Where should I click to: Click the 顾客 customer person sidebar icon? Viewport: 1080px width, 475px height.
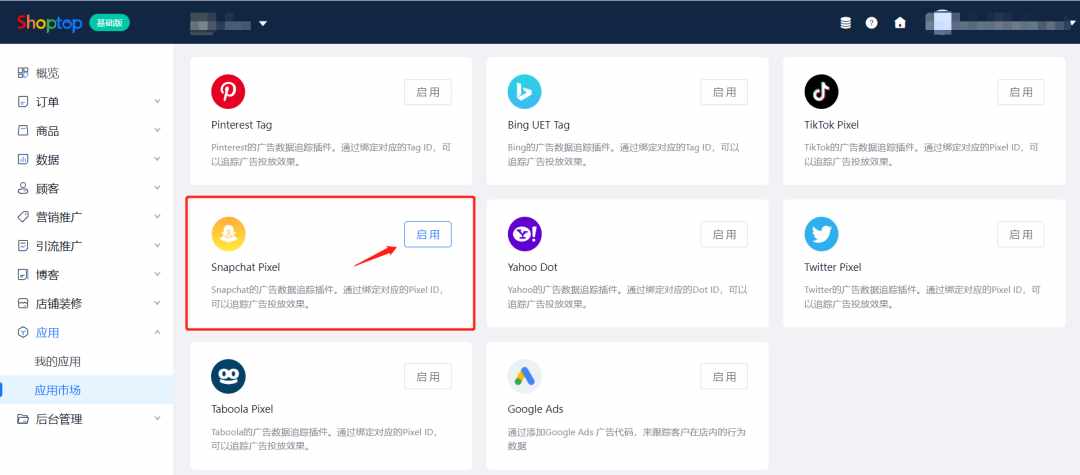(23, 188)
